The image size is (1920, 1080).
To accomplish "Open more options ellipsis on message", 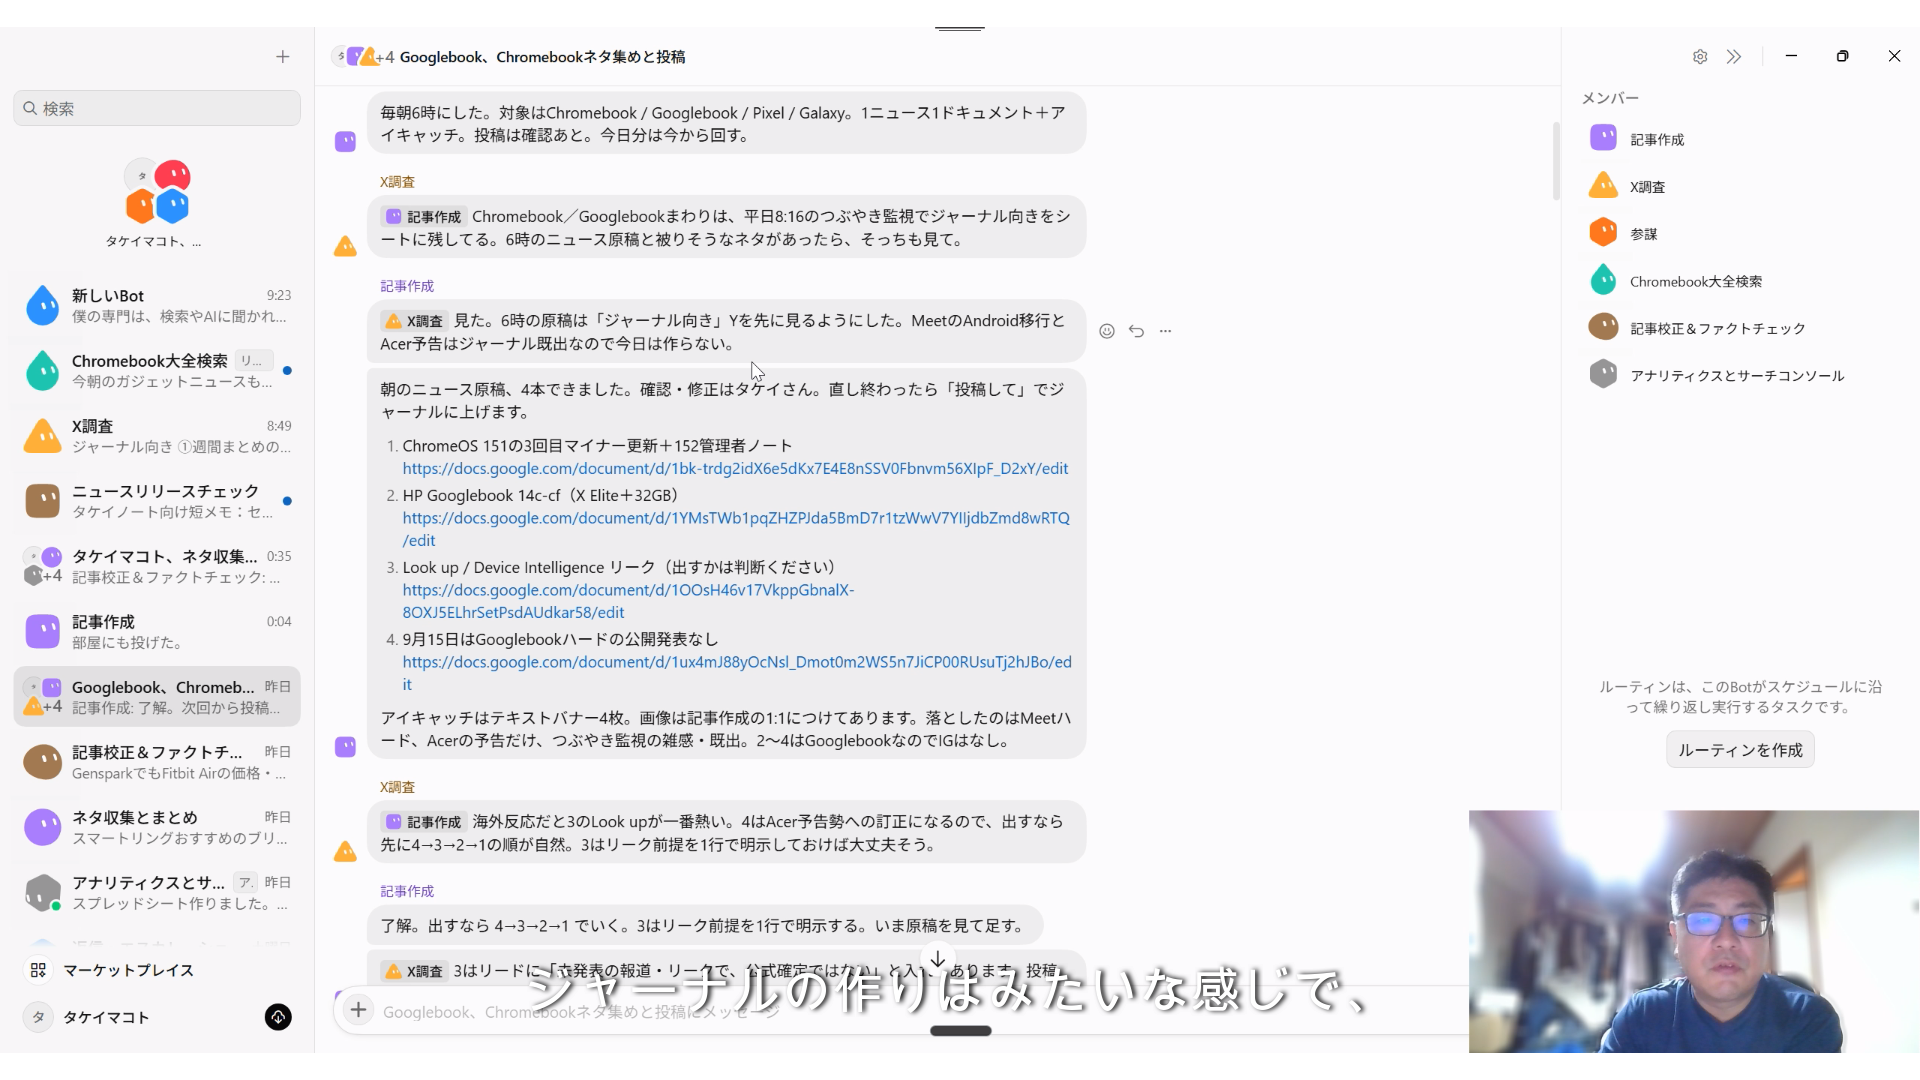I will [1165, 331].
